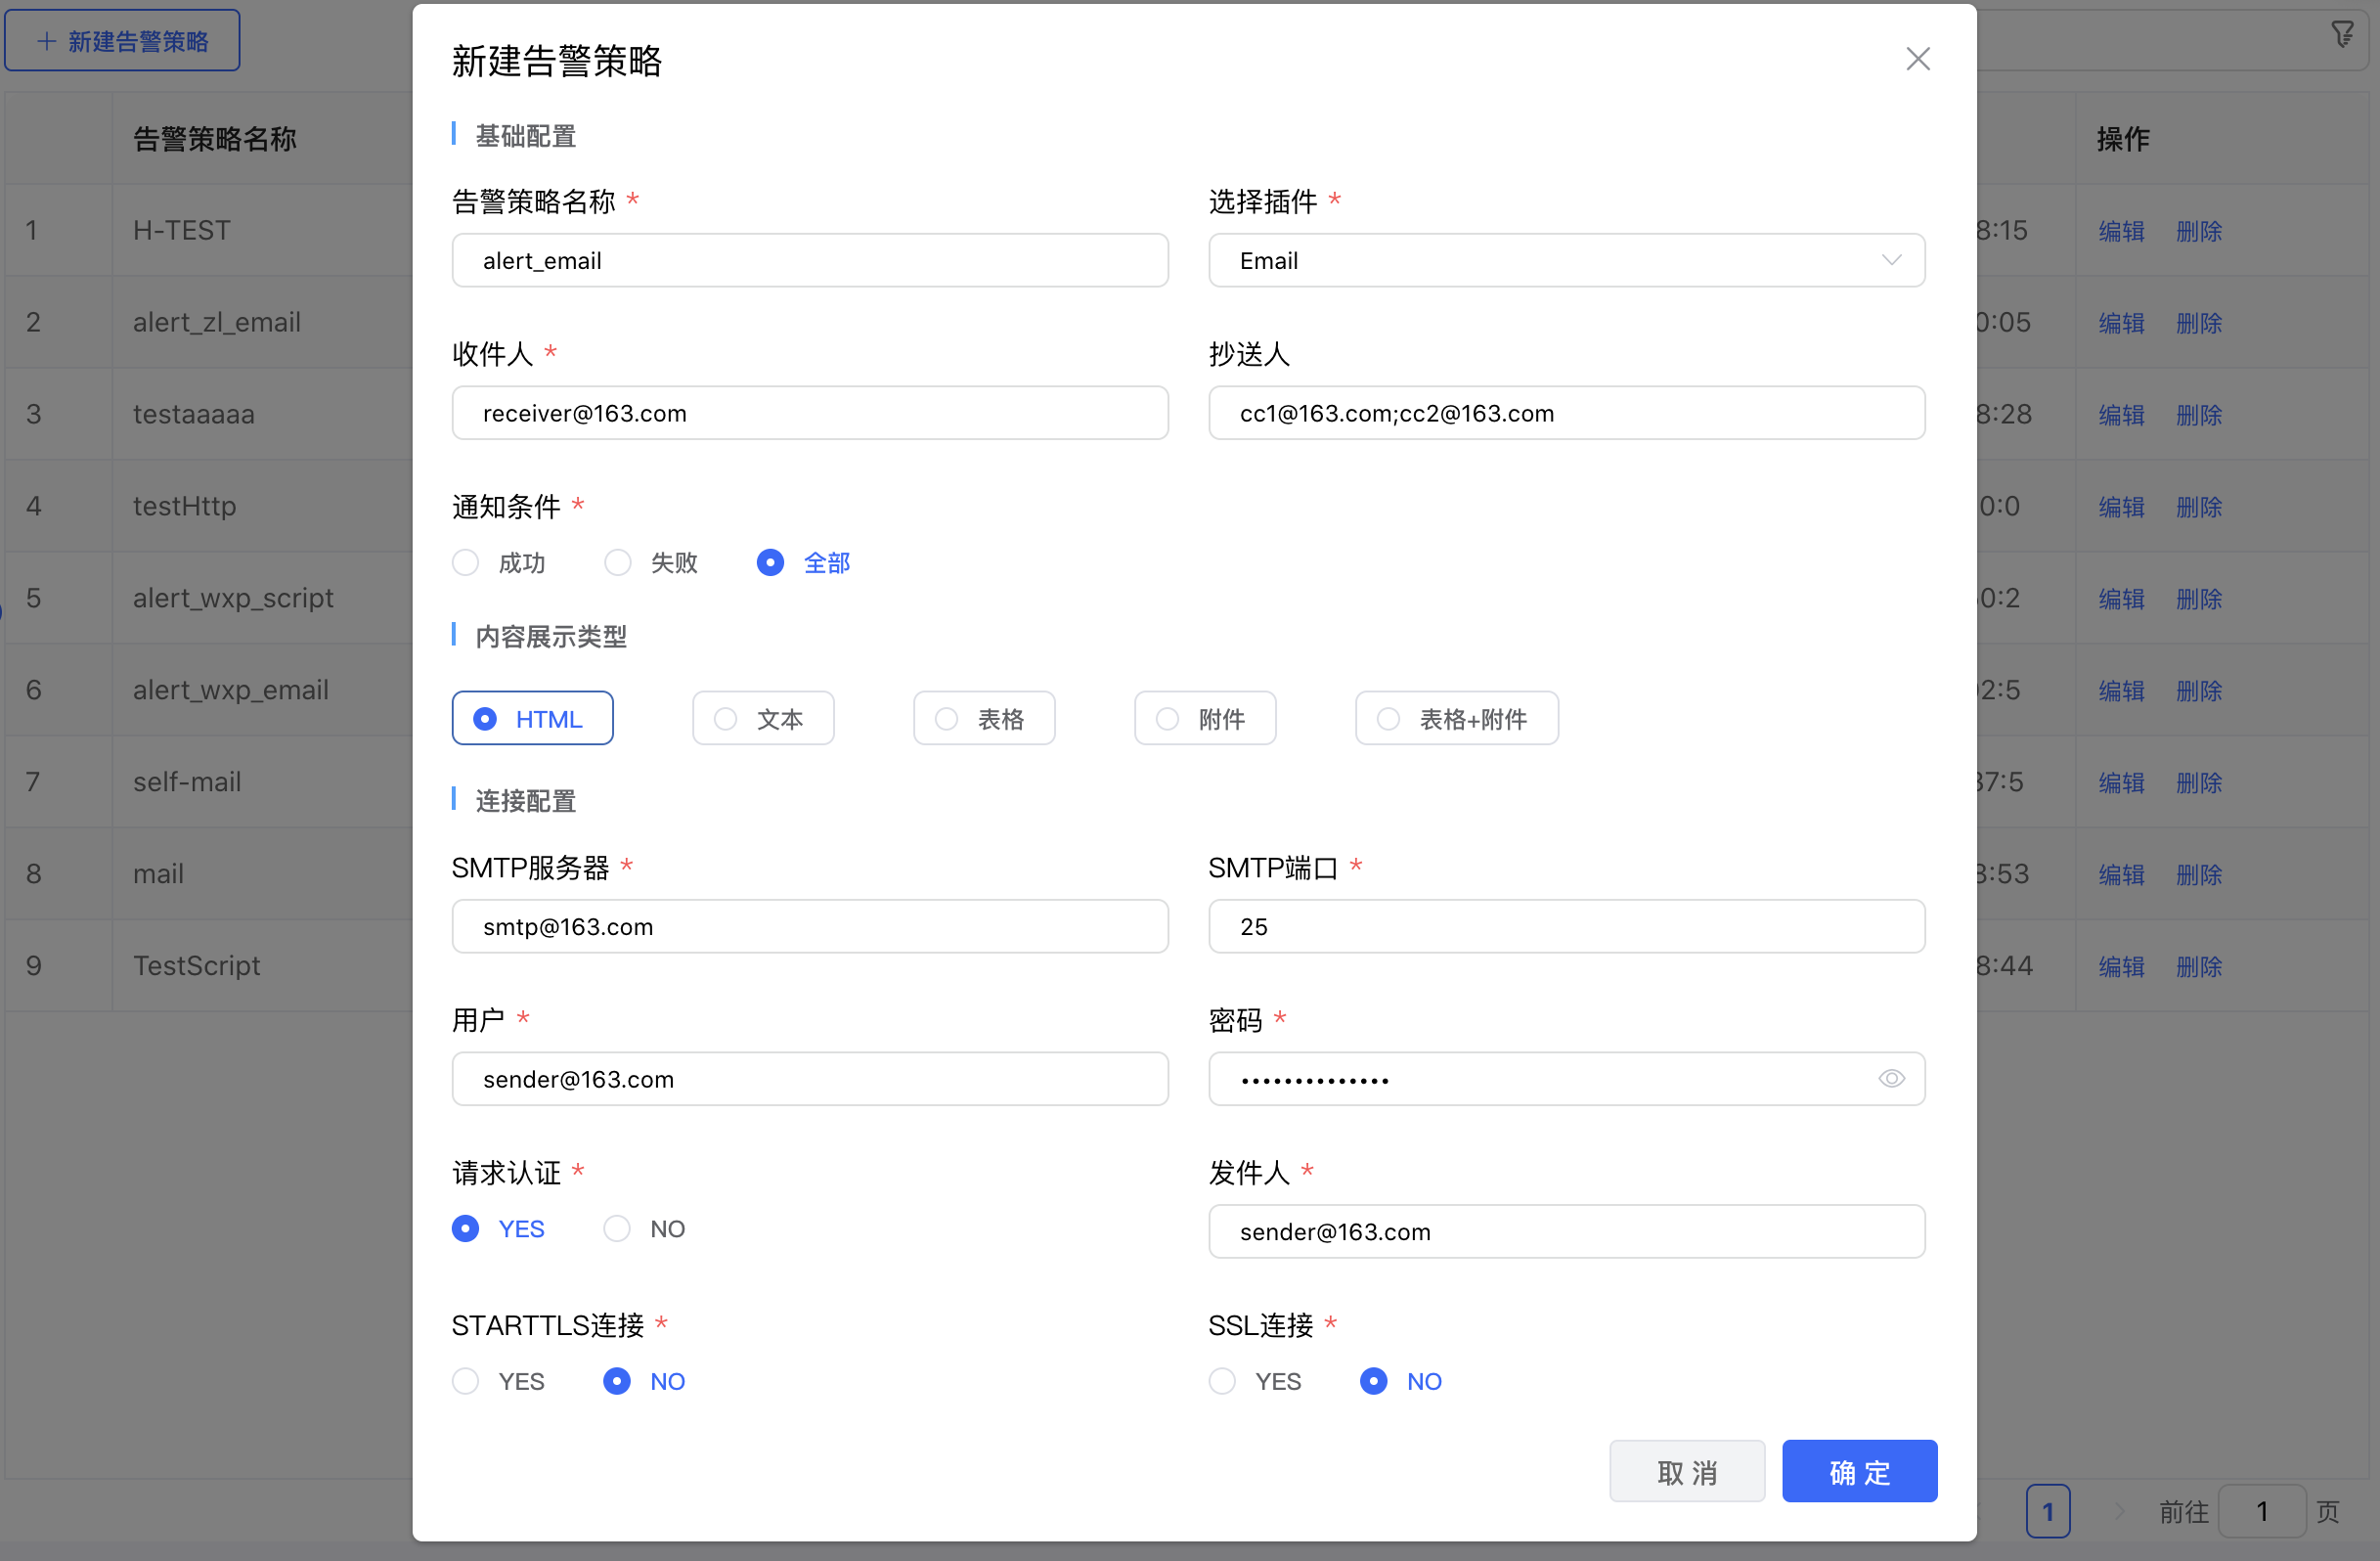Image resolution: width=2380 pixels, height=1561 pixels.
Task: Toggle password visibility with the eye icon
Action: pyautogui.click(x=1892, y=1079)
